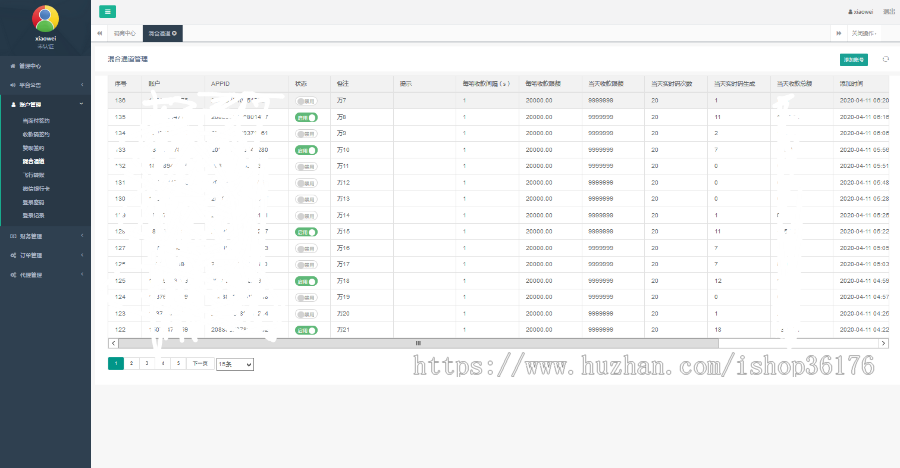Expand the 财务管理 sidebar section

46,236
